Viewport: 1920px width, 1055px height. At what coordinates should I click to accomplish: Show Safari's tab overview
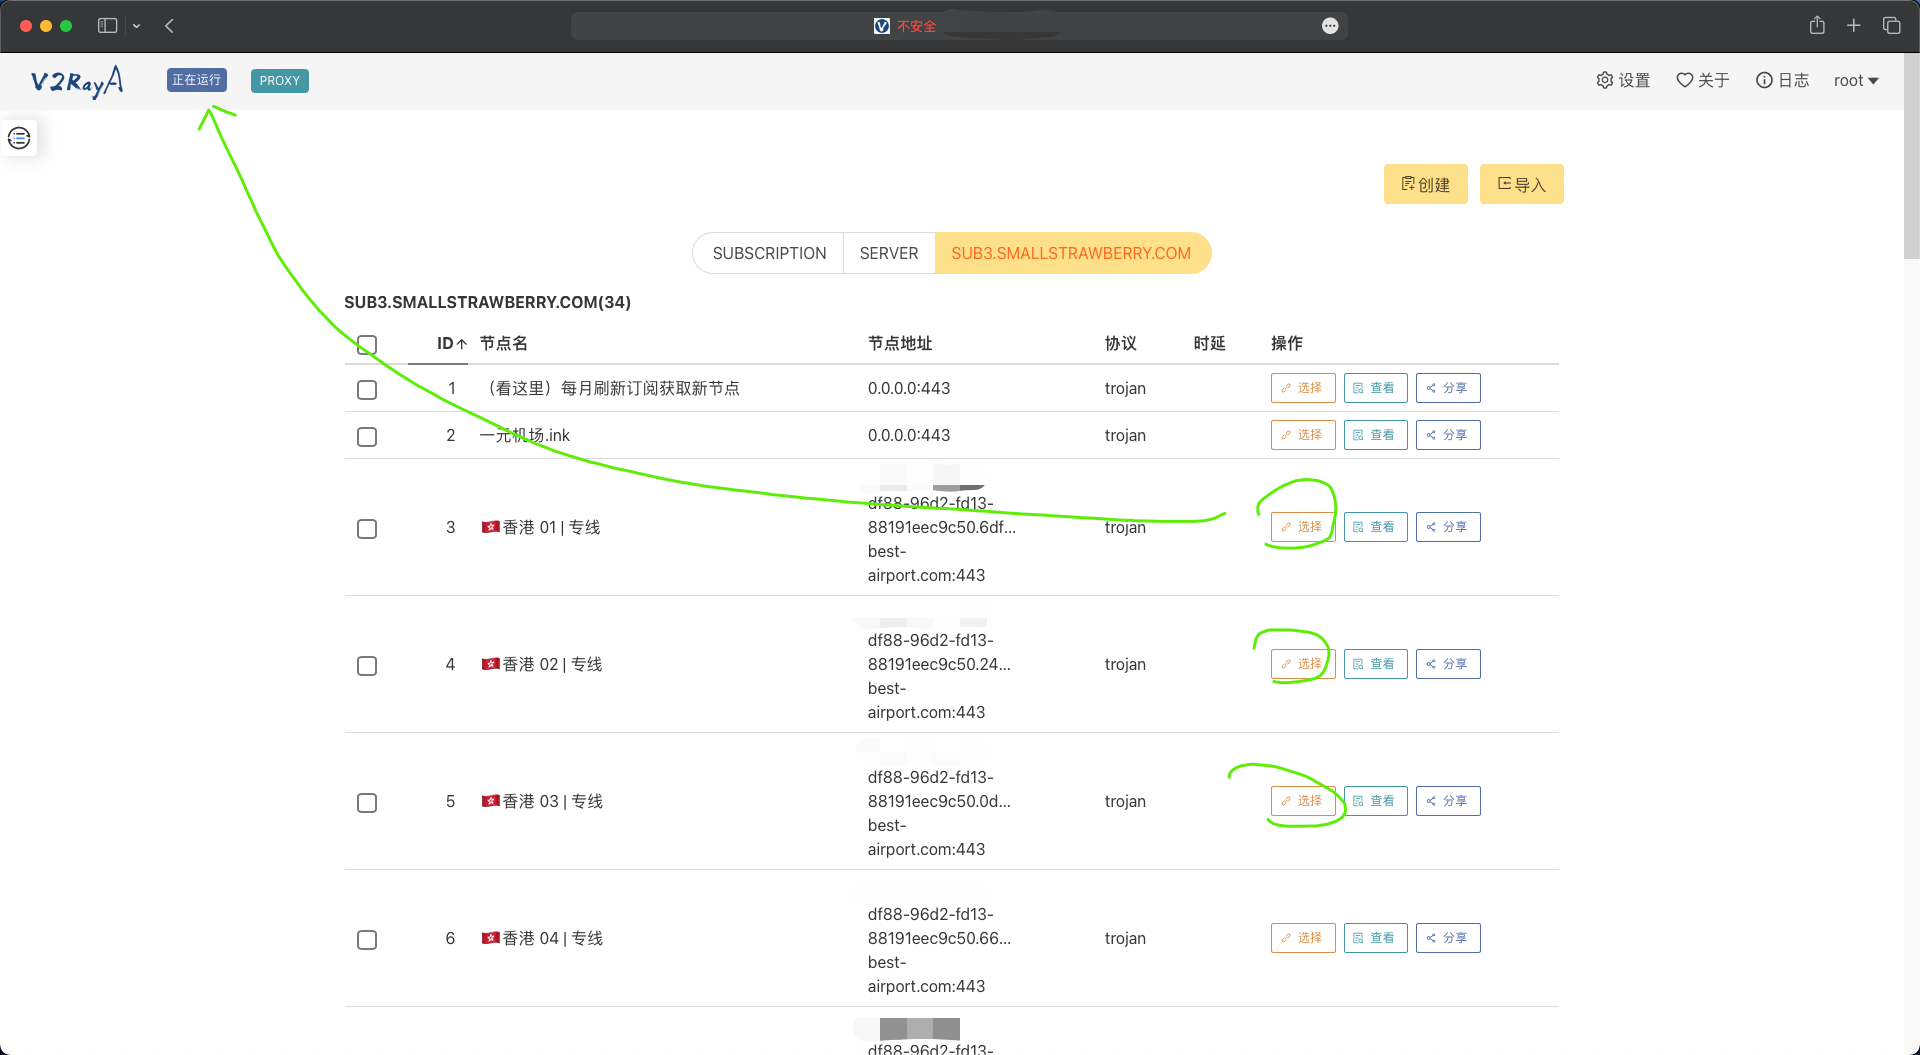coord(1891,26)
